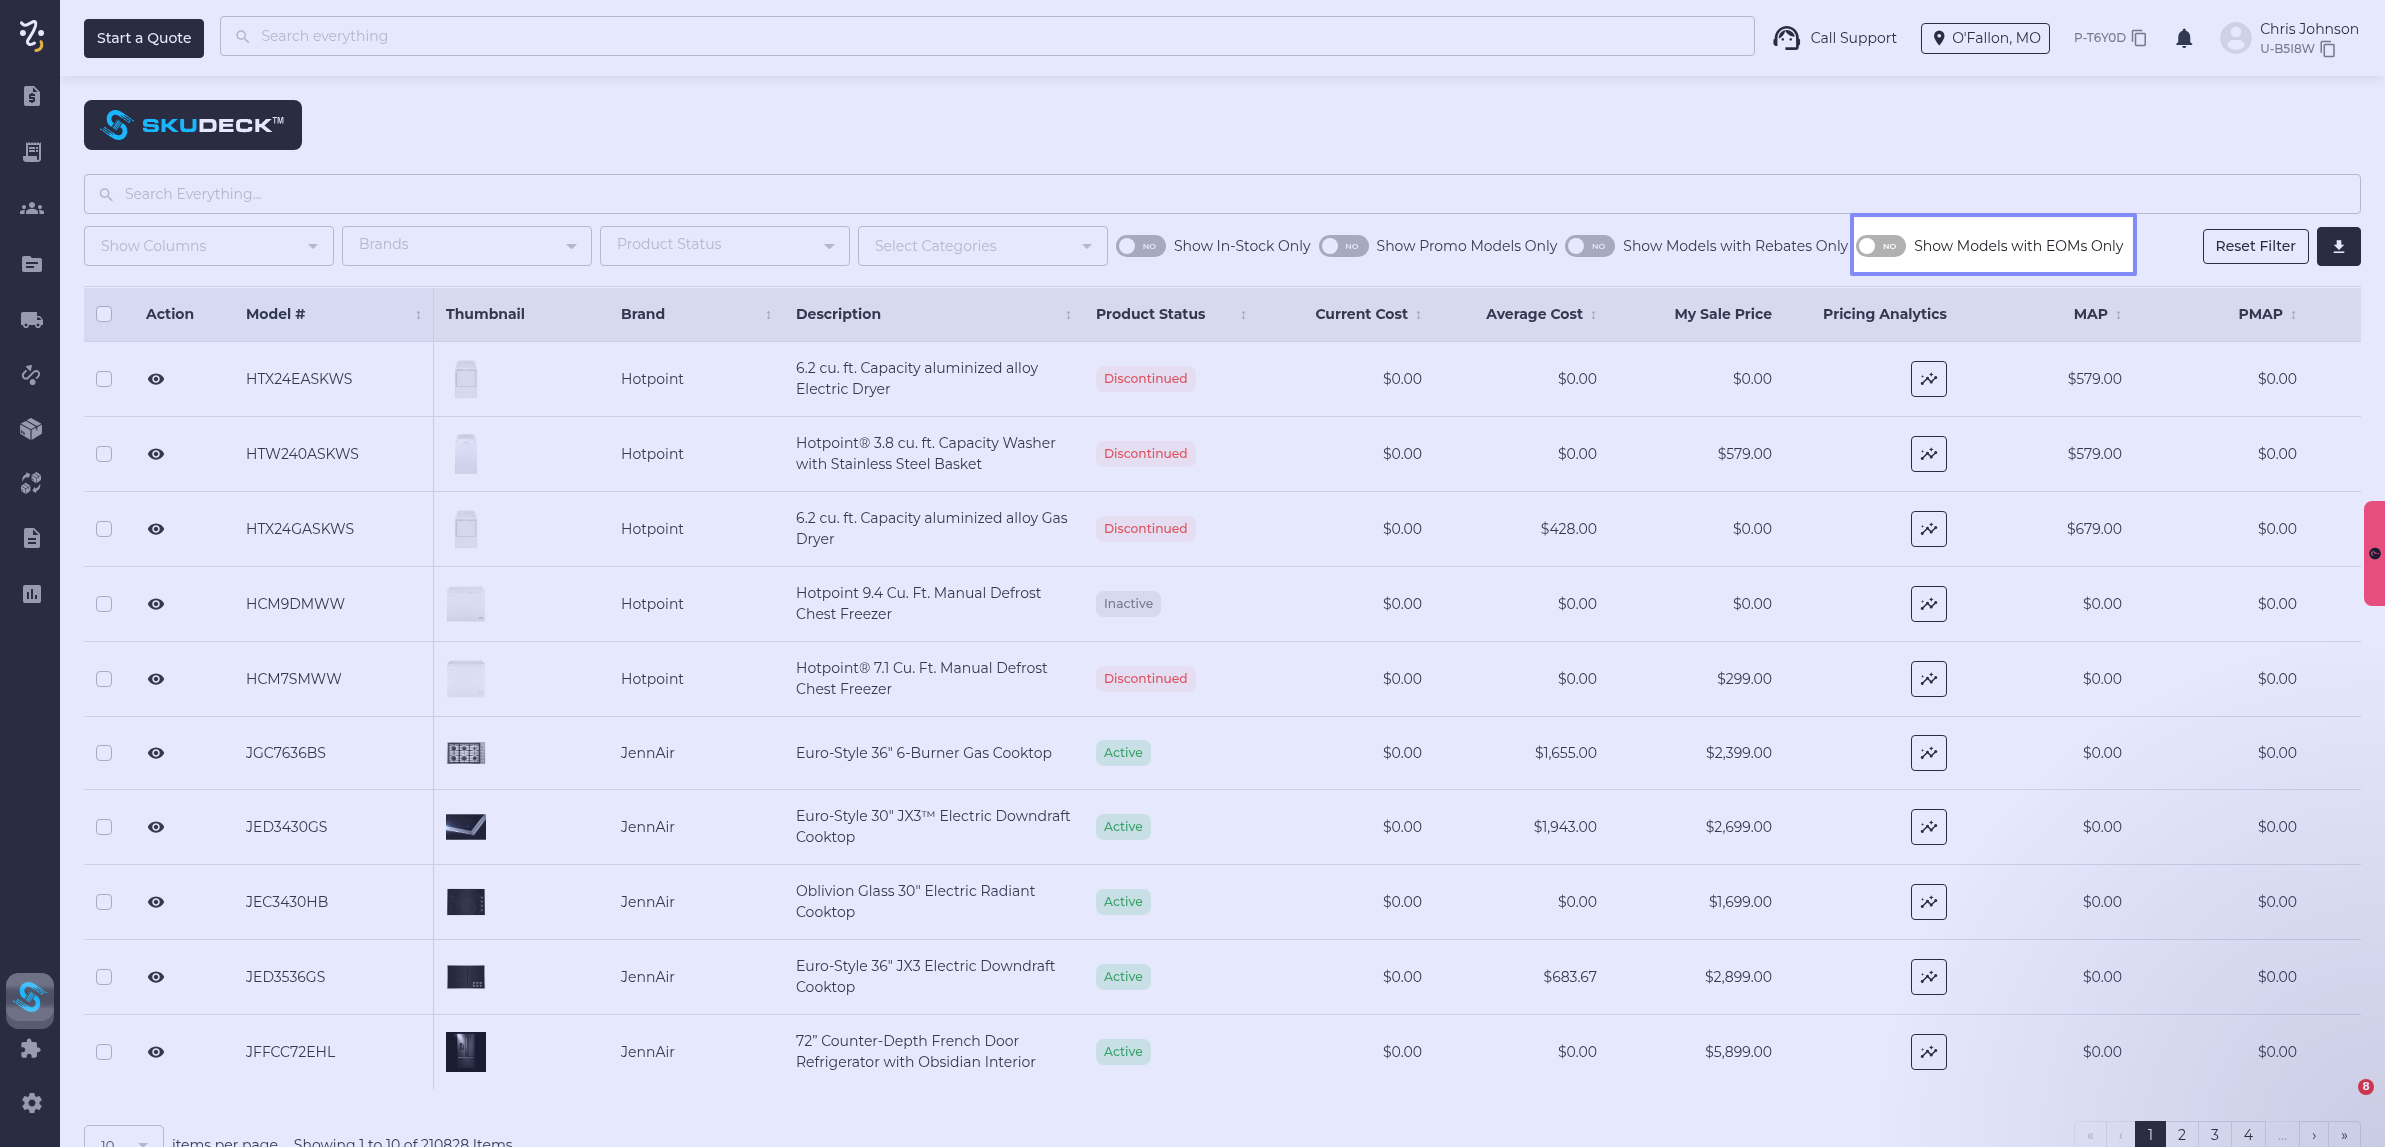Expand the Brands dropdown

[466, 246]
